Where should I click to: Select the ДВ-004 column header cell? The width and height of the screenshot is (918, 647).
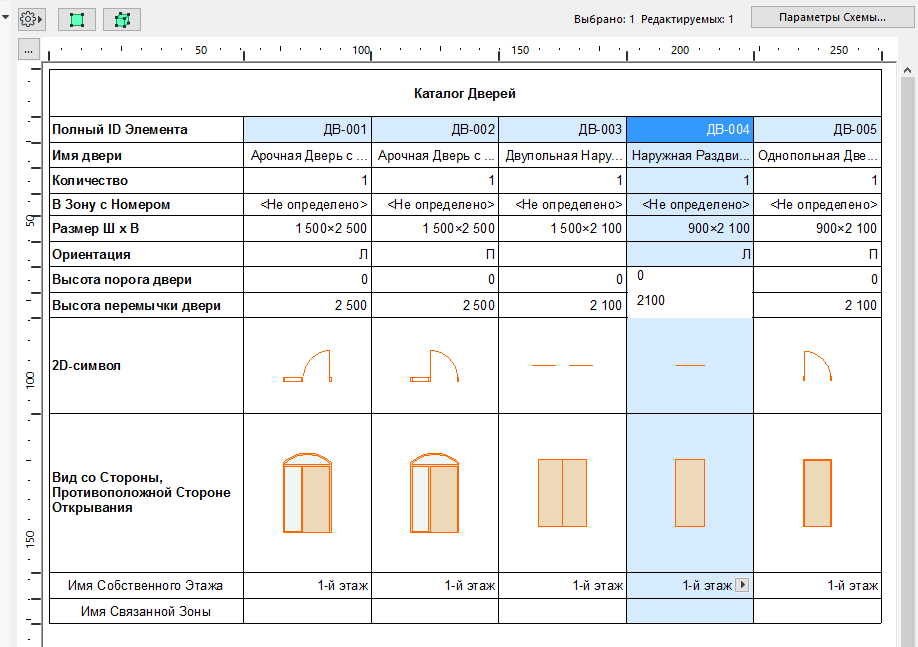[x=690, y=129]
